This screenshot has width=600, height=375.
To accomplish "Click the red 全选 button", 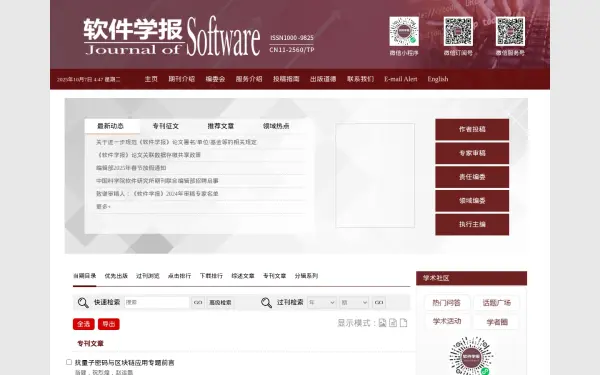I will point(83,324).
